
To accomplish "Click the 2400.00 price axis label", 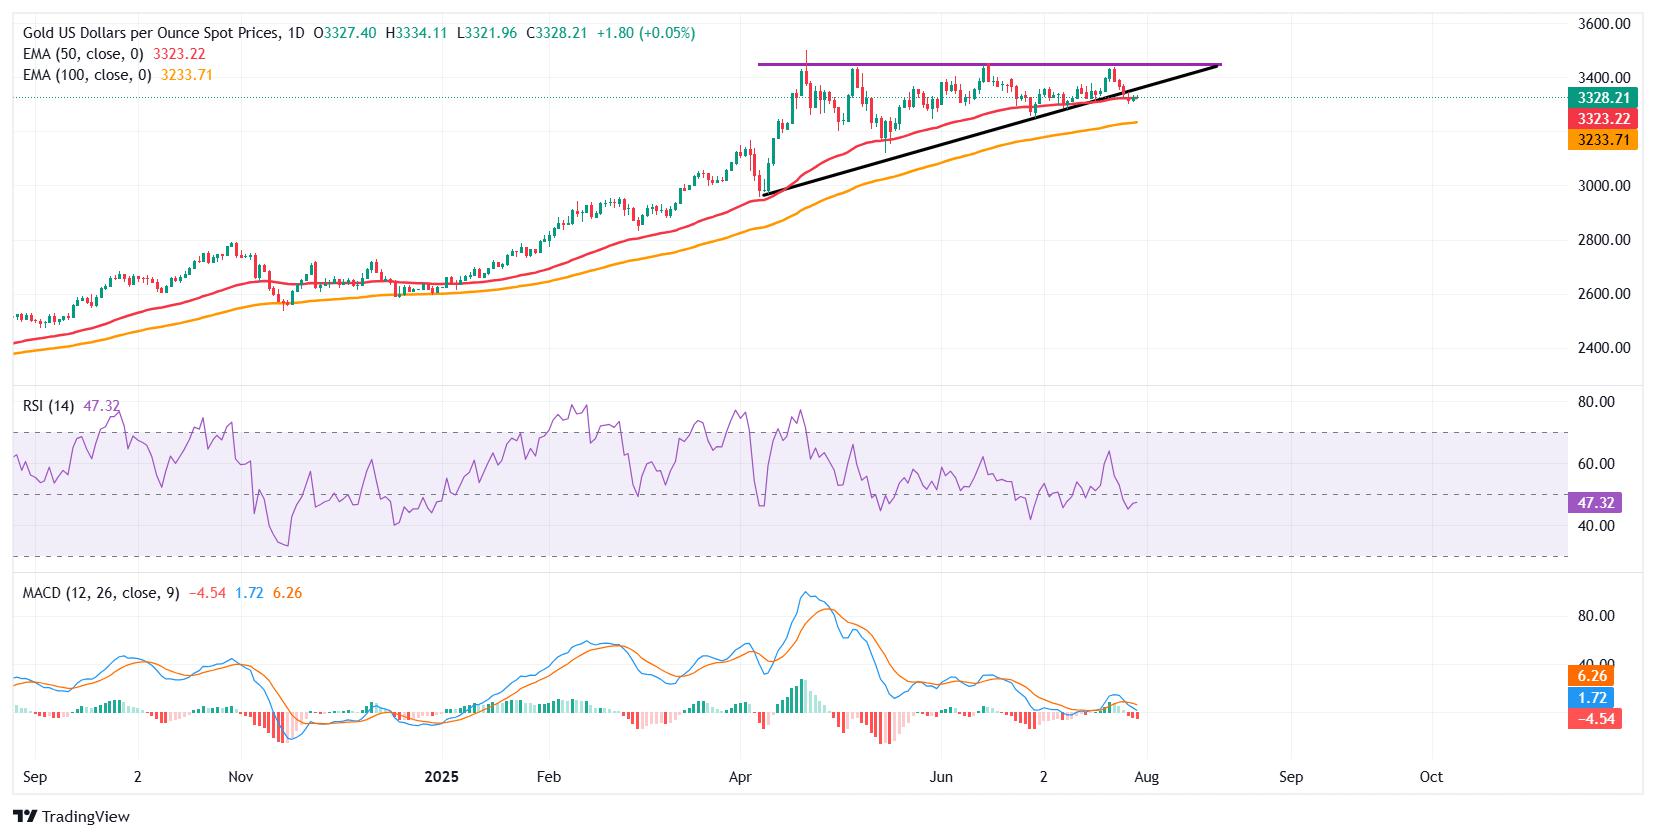I will tap(1604, 348).
